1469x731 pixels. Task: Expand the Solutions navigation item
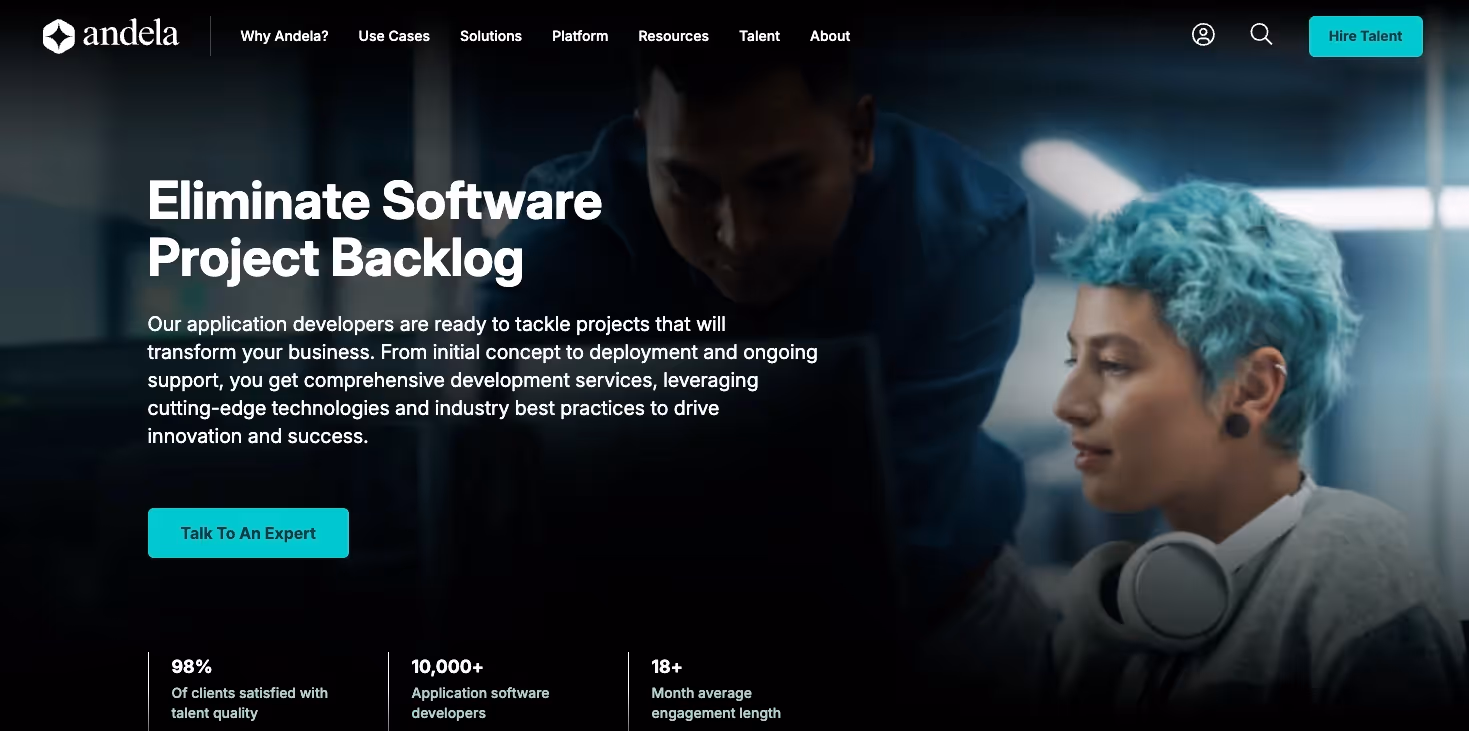coord(491,36)
